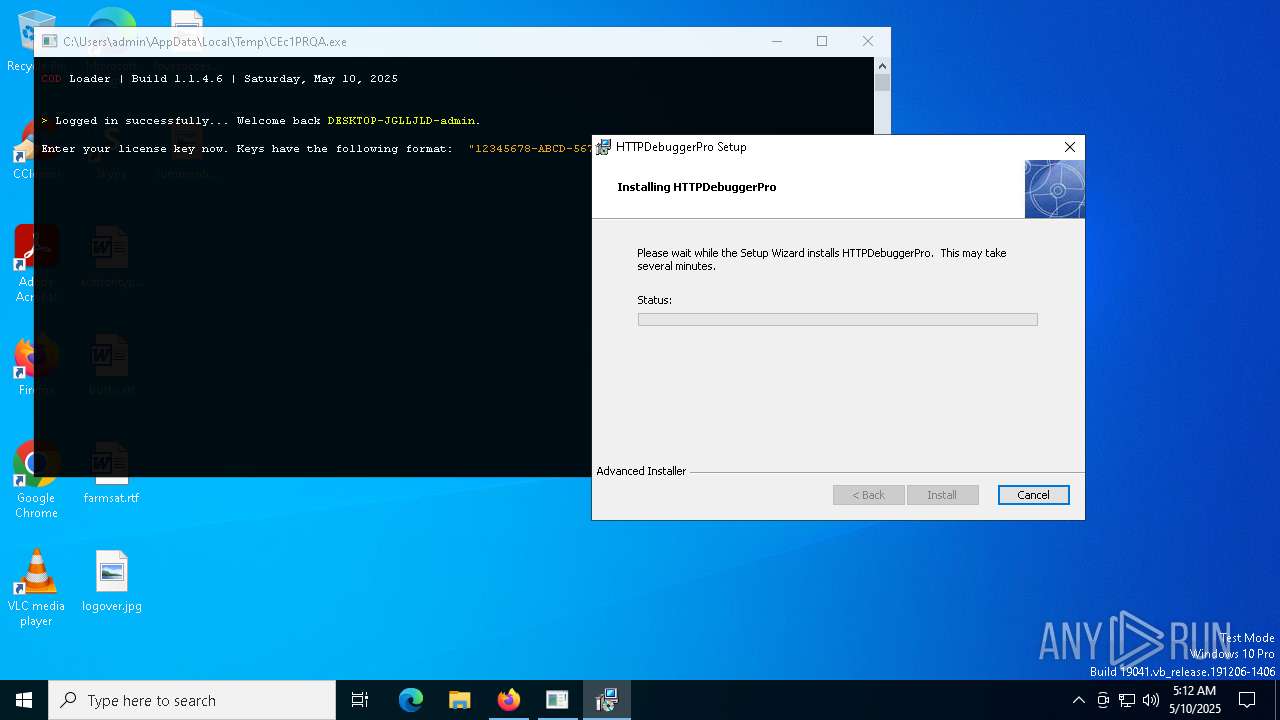Open network status tray icon
This screenshot has width=1280, height=720.
[x=1127, y=700]
